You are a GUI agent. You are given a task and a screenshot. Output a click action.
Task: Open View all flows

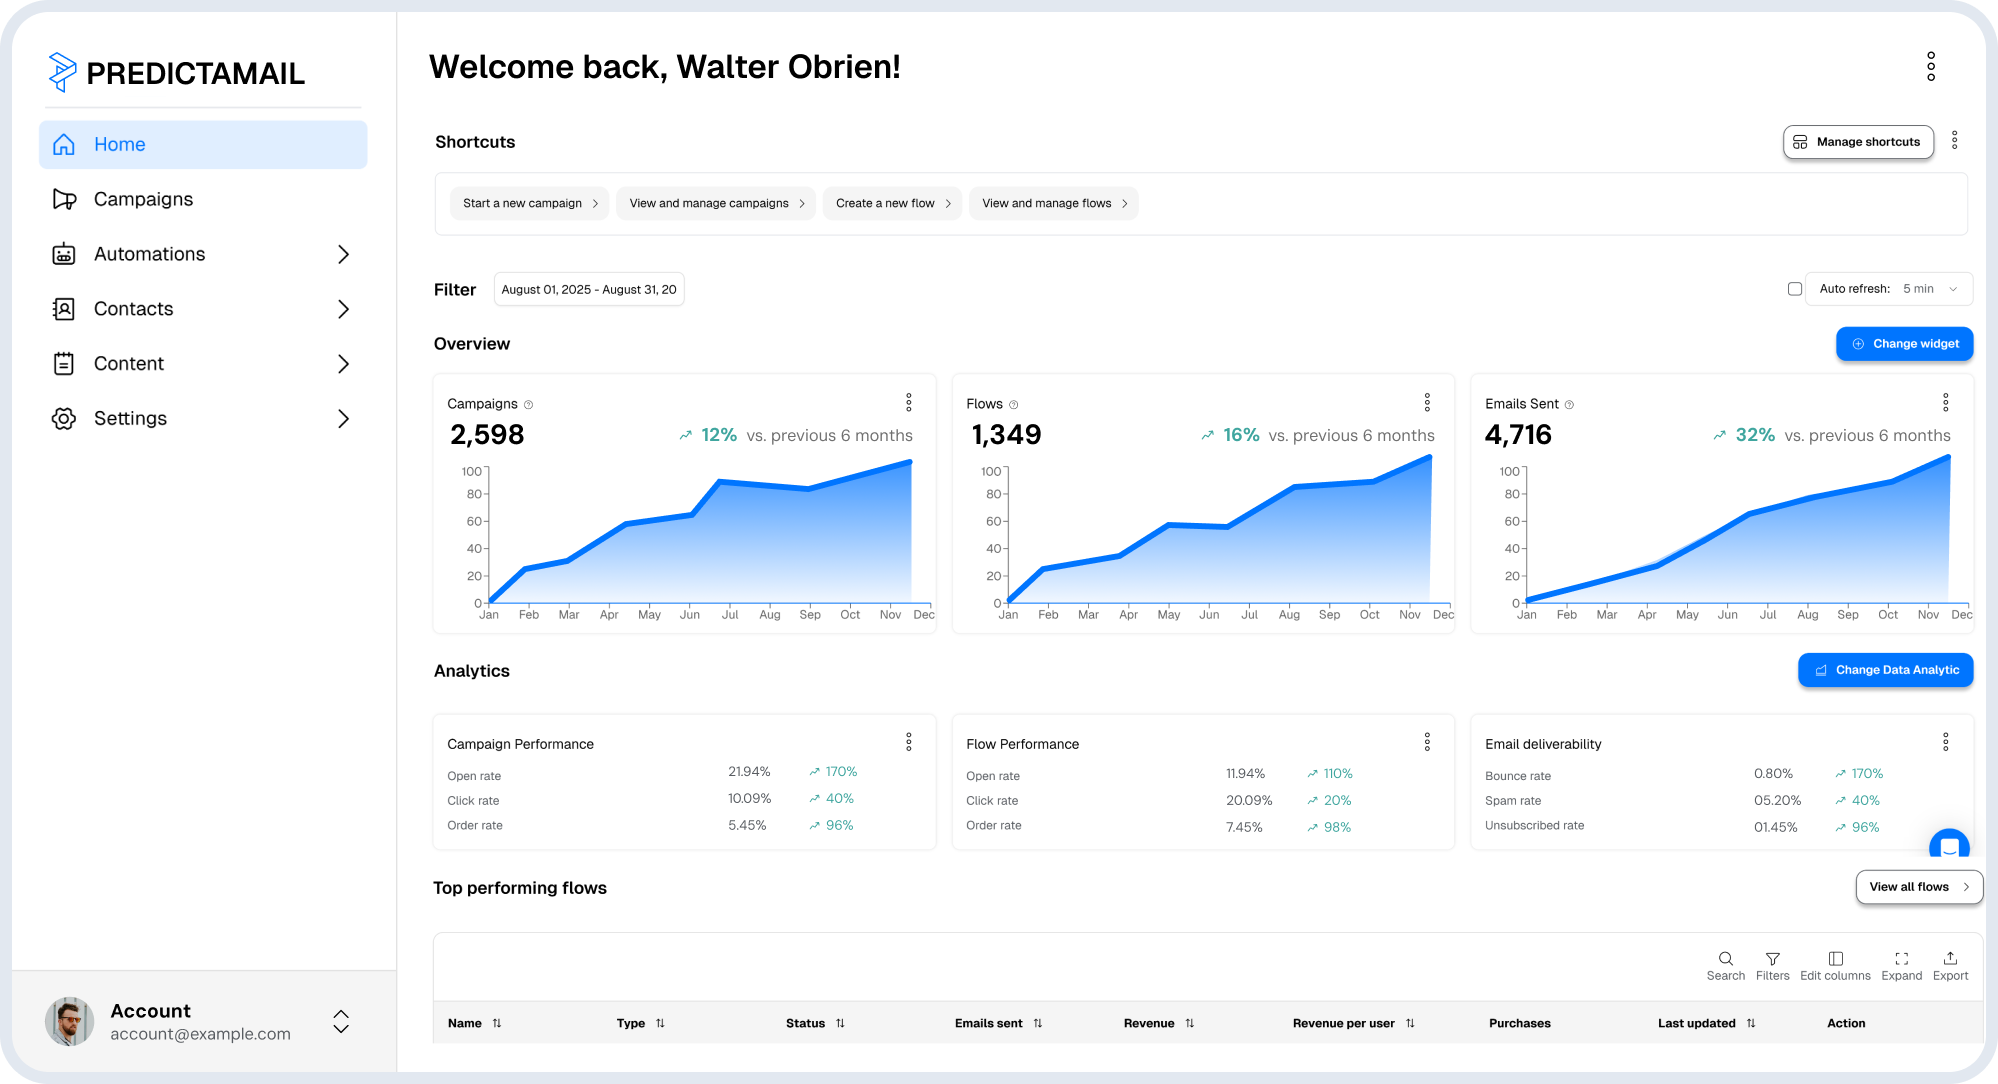[1918, 886]
